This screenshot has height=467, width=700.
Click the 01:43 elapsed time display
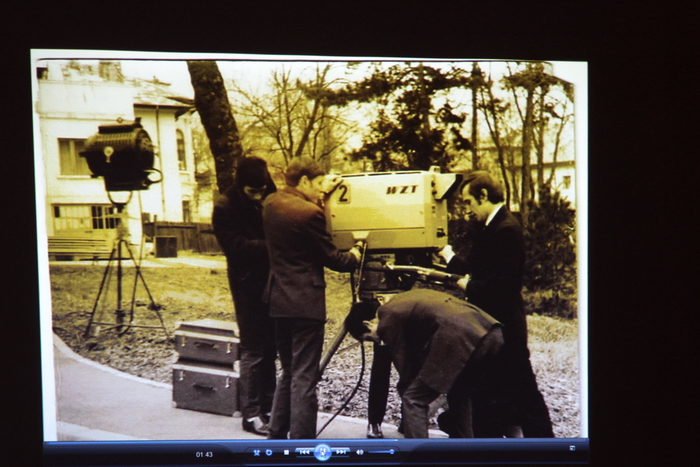(x=204, y=454)
